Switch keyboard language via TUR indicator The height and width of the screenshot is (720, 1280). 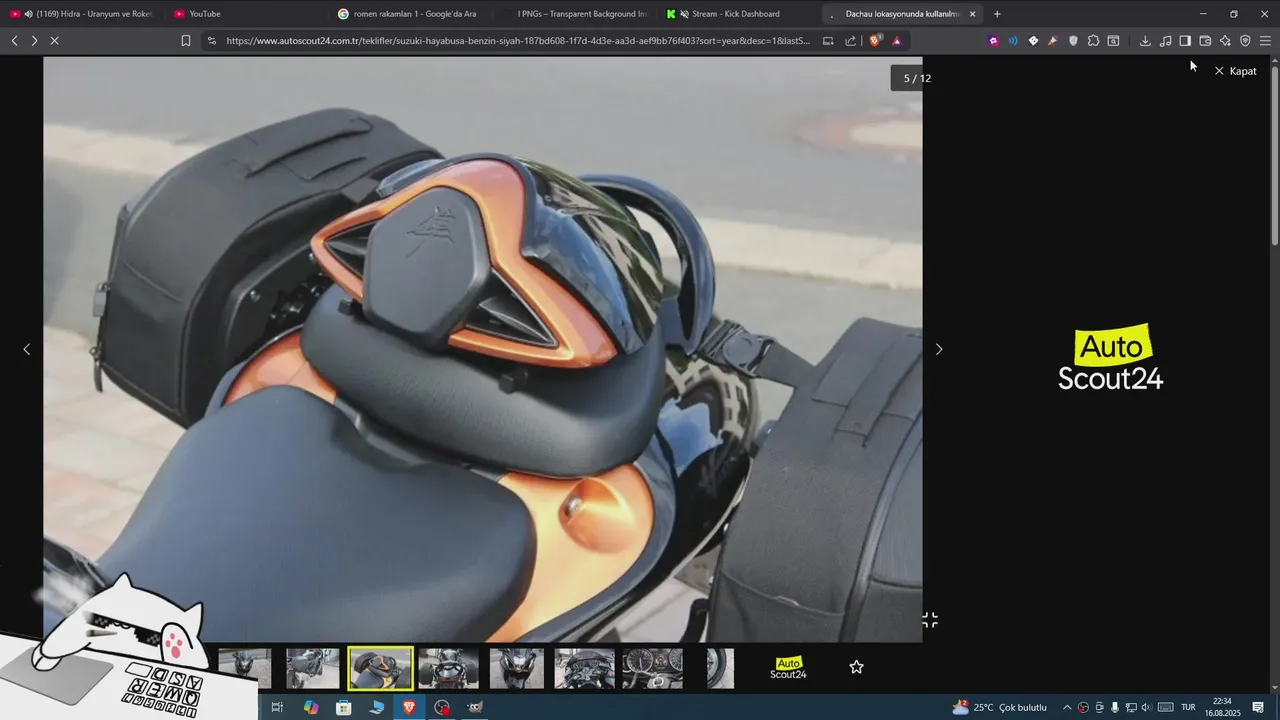tap(1189, 707)
